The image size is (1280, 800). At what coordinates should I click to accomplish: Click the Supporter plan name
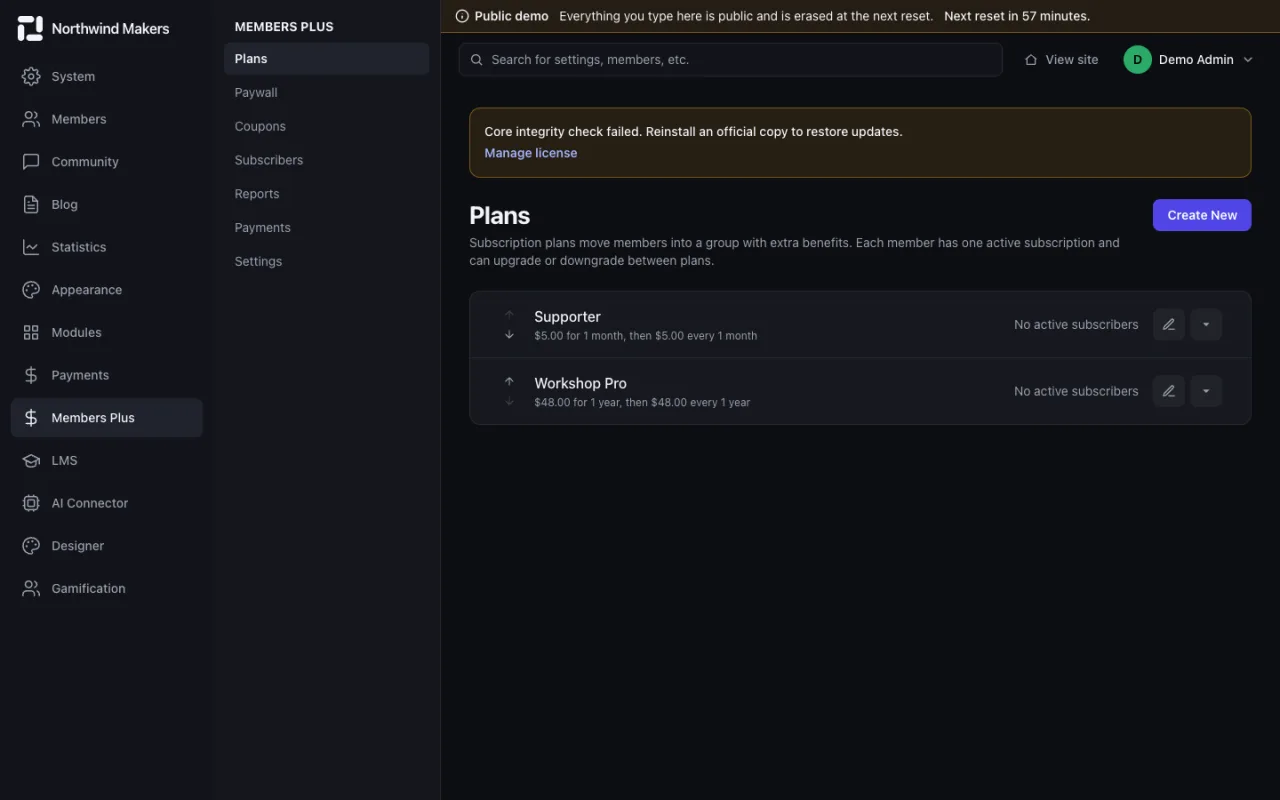567,317
